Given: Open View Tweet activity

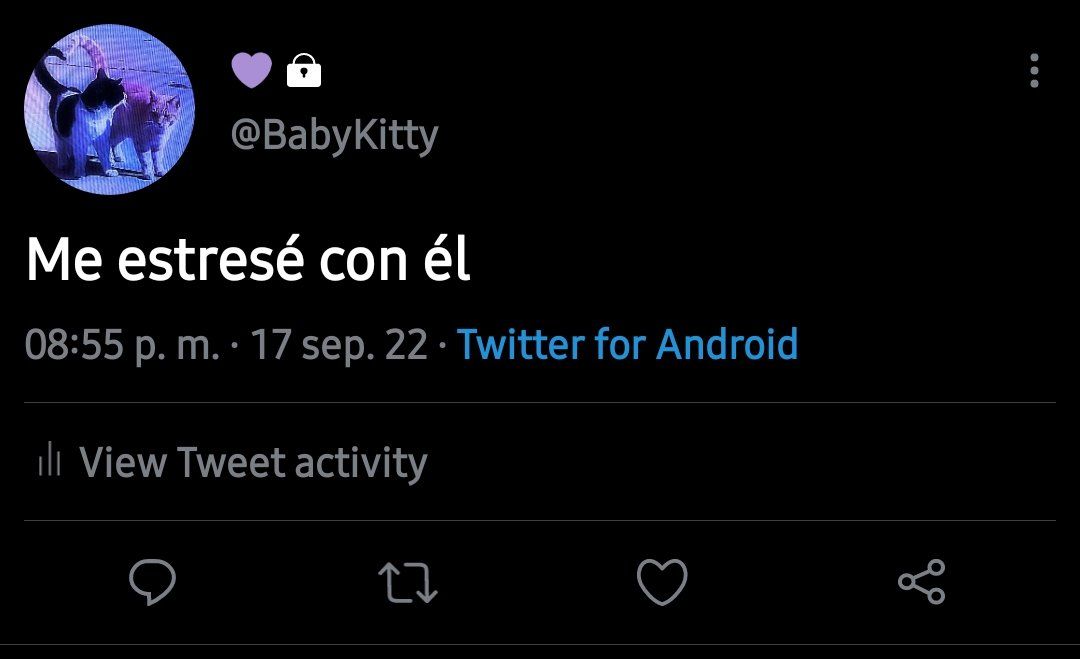Looking at the screenshot, I should click(233, 461).
